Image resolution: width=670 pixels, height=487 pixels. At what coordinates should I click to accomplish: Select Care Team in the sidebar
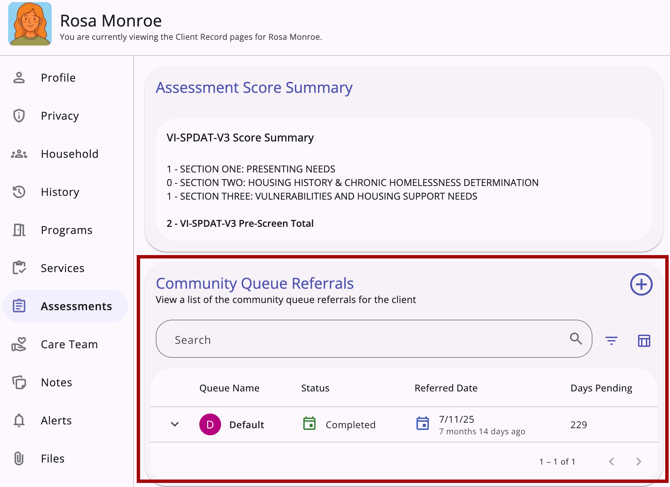click(69, 344)
